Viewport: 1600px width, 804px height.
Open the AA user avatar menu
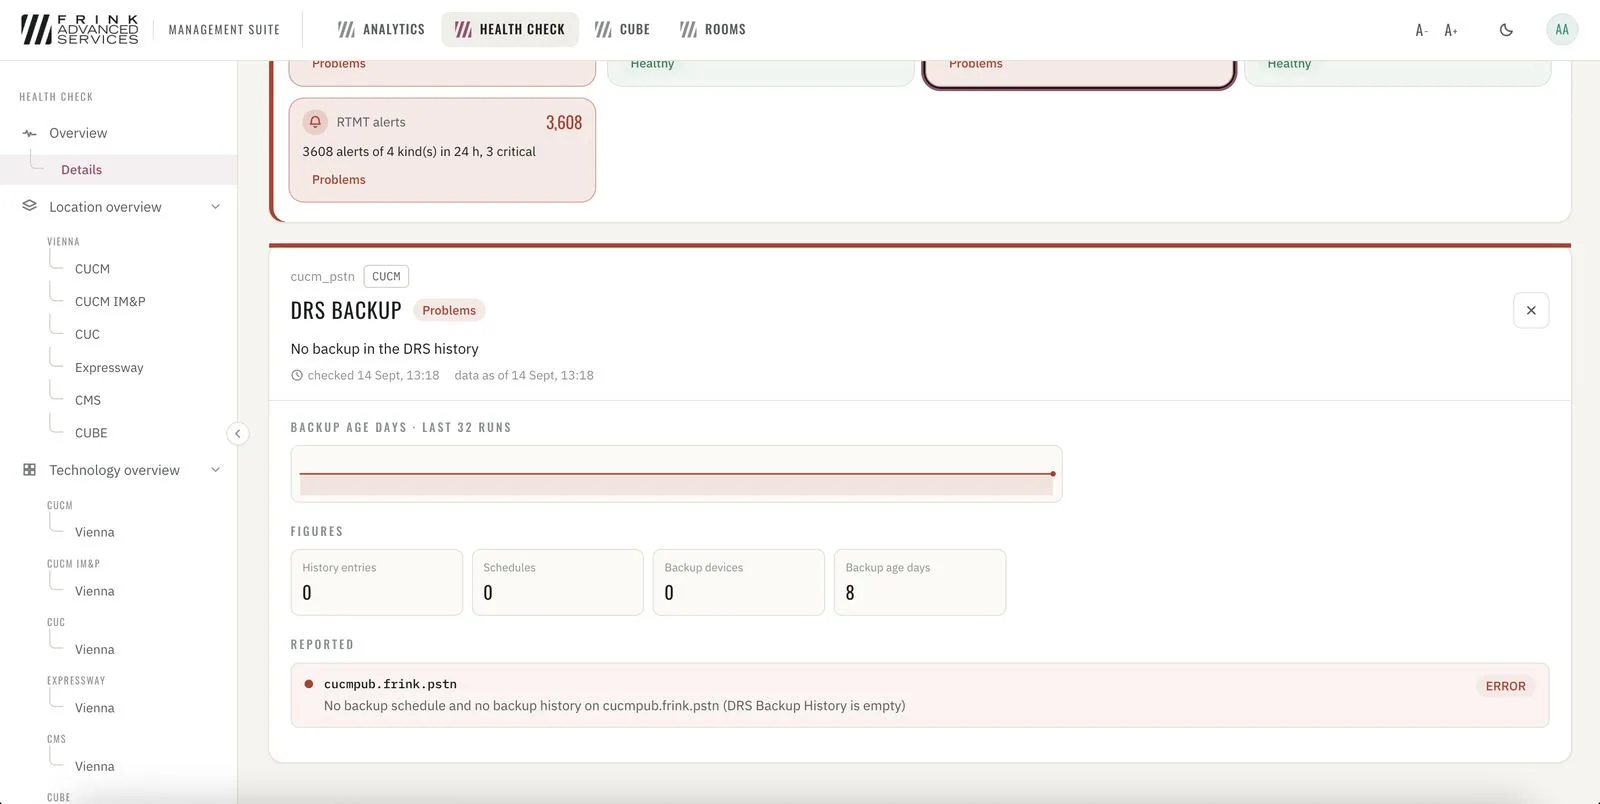[x=1562, y=30]
